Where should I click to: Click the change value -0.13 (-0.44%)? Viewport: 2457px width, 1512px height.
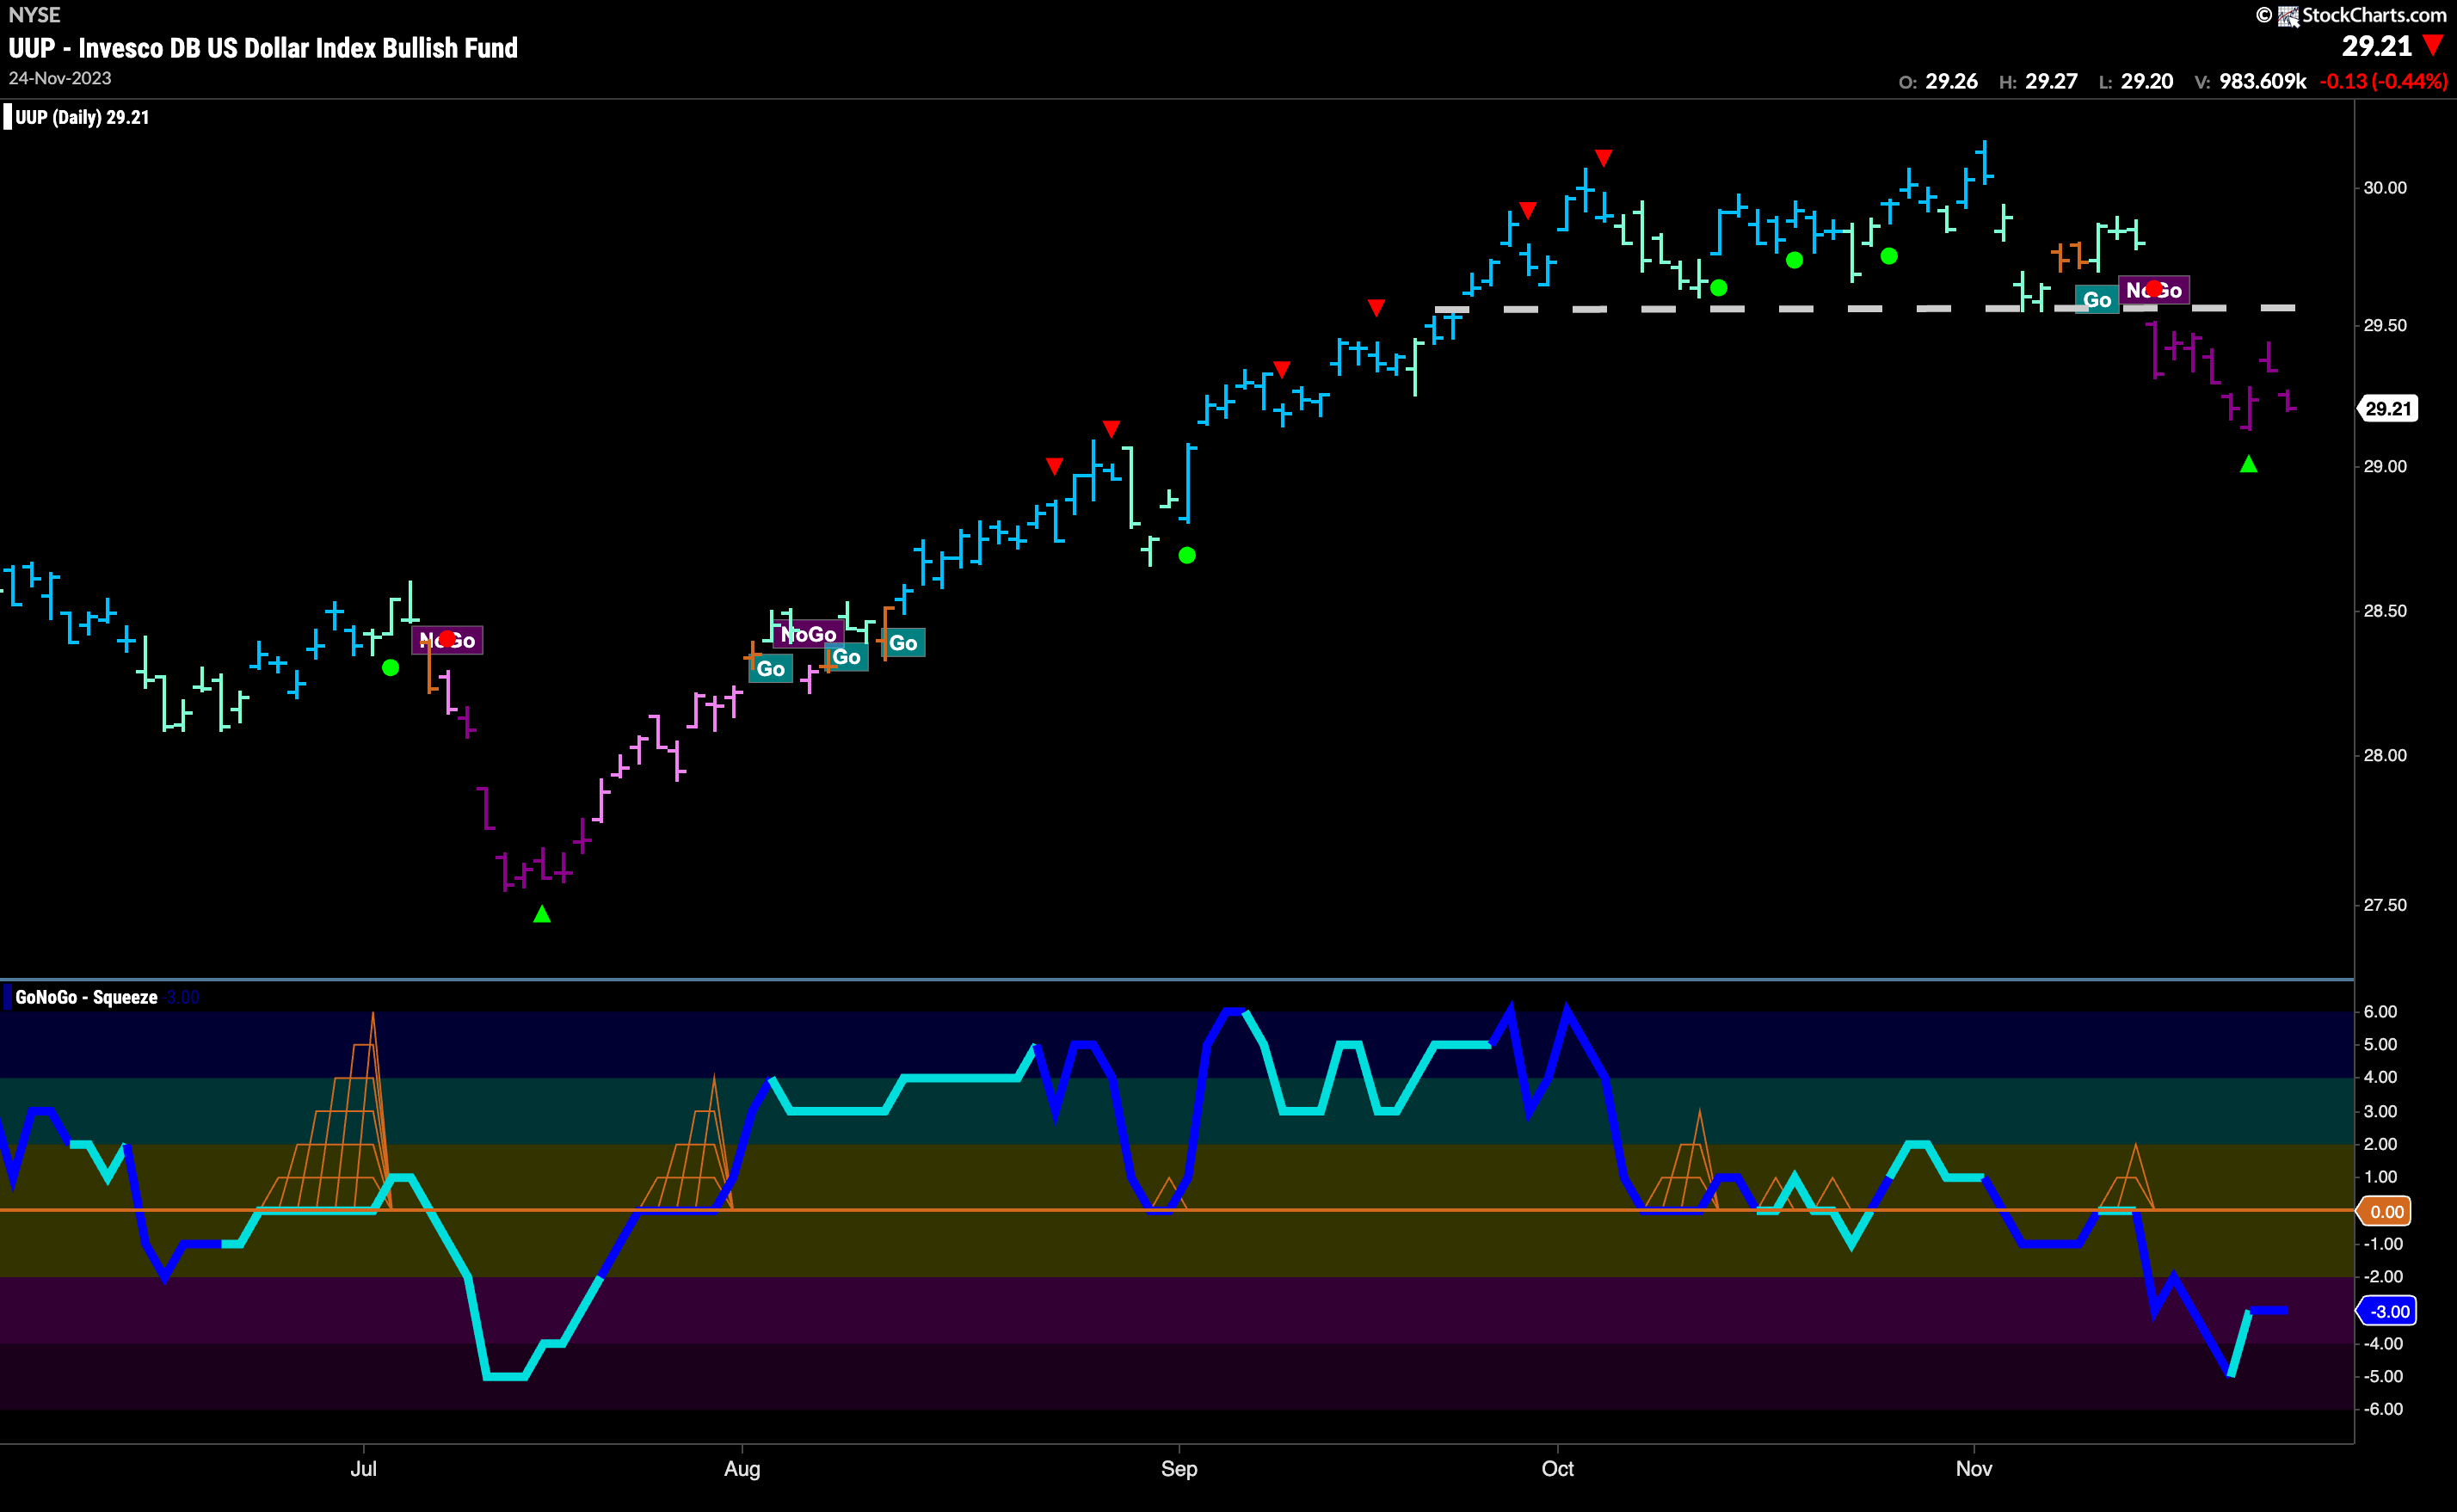click(x=2383, y=81)
